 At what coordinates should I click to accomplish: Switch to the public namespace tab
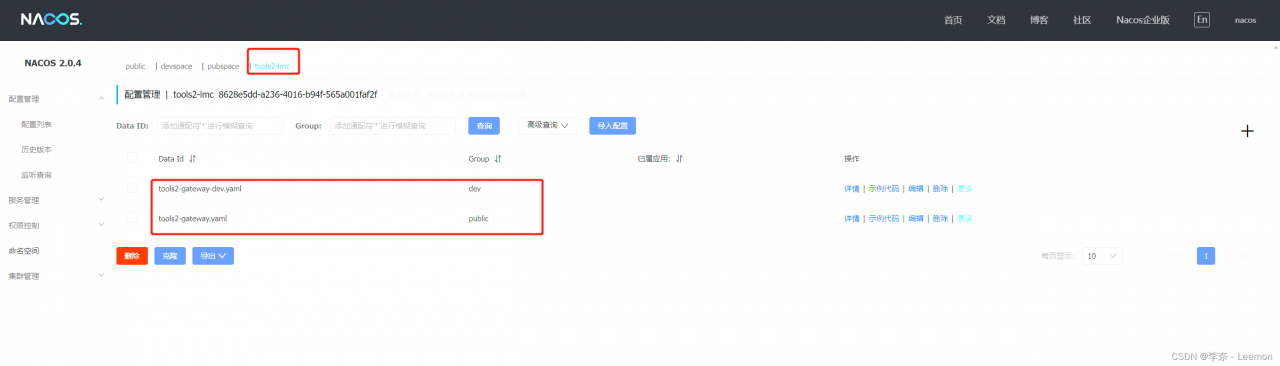click(x=135, y=66)
